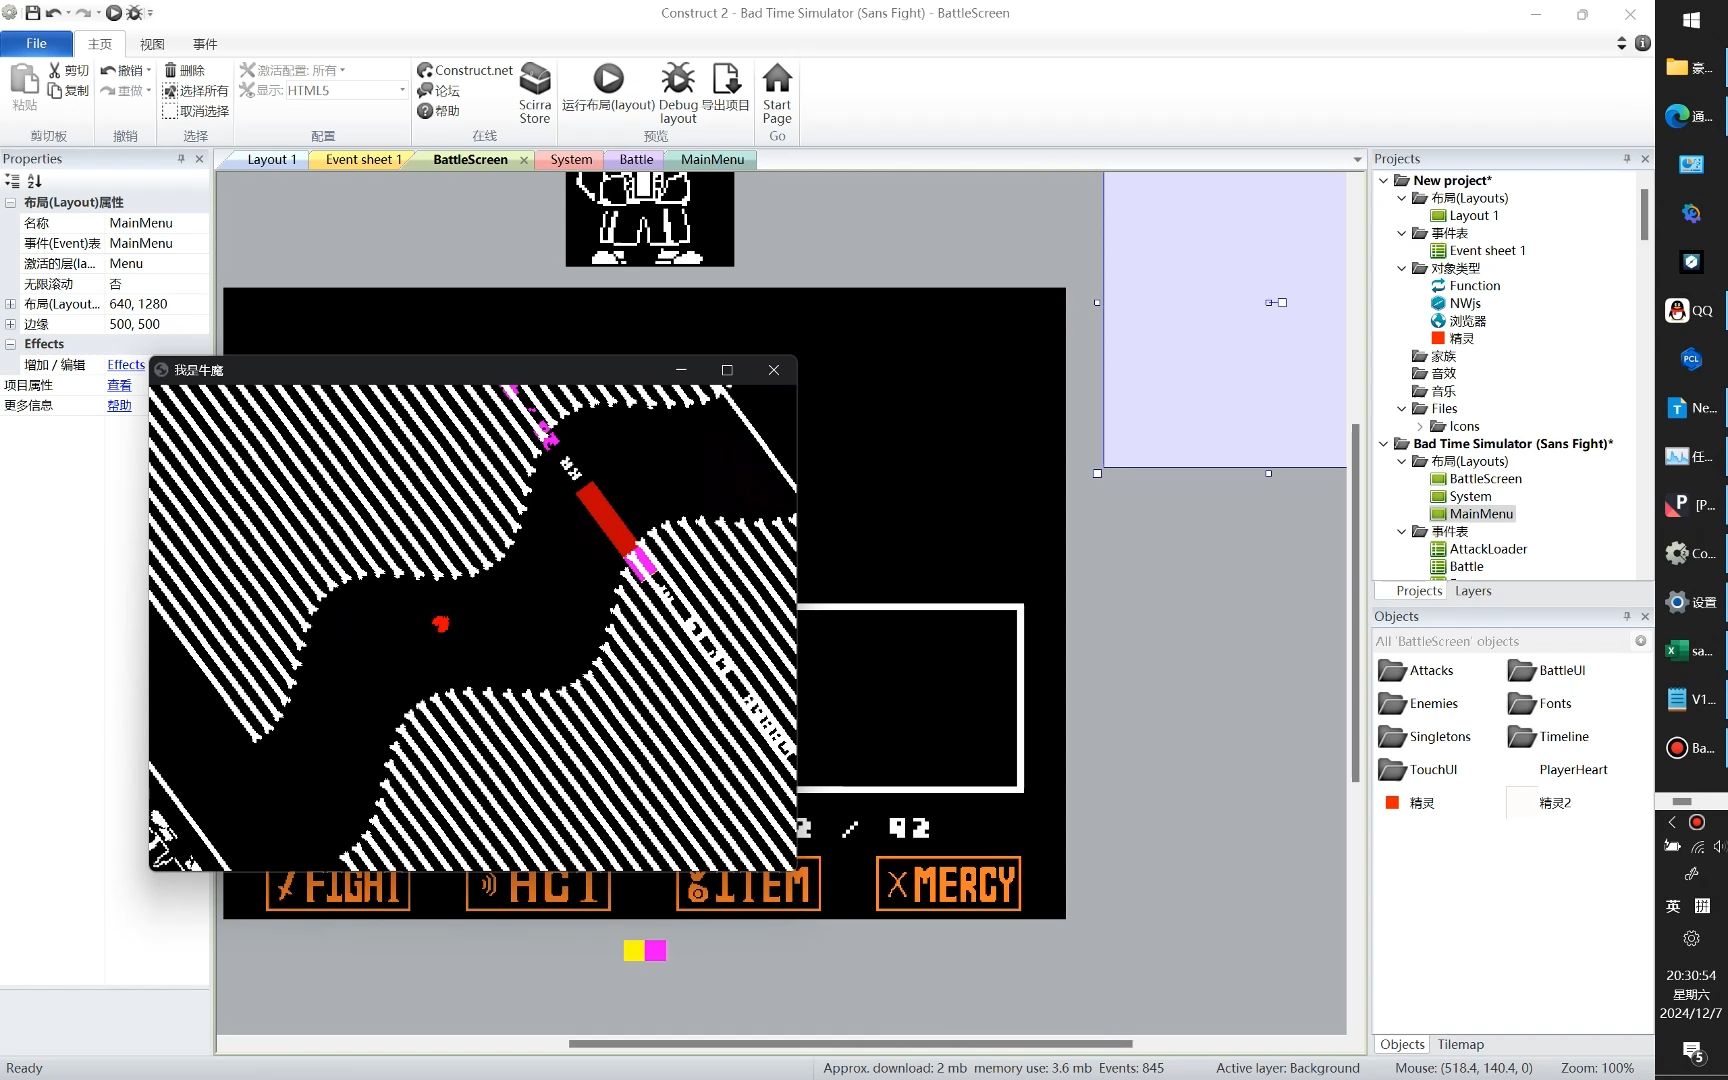
Task: Open the Singletons folder in Objects panel
Action: 1425,736
